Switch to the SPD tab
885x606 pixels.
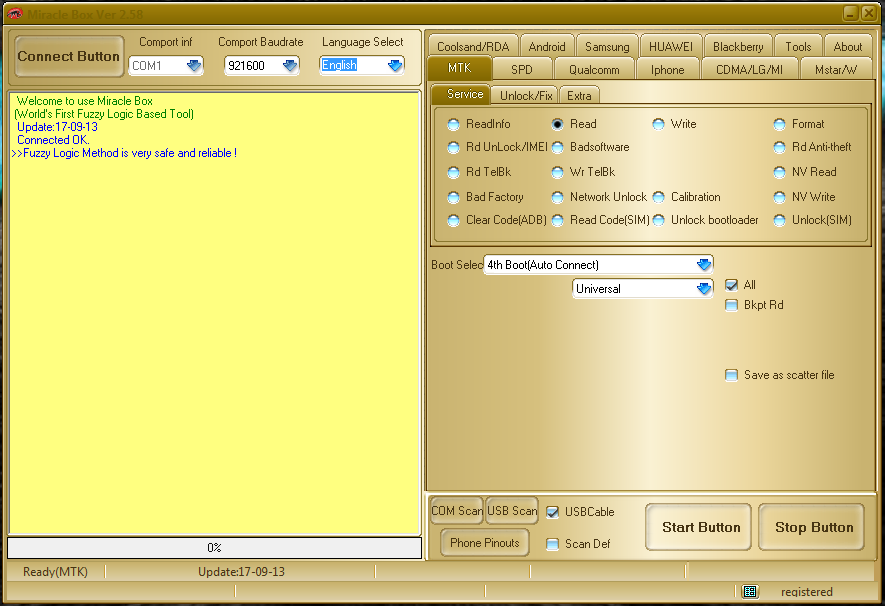click(522, 69)
